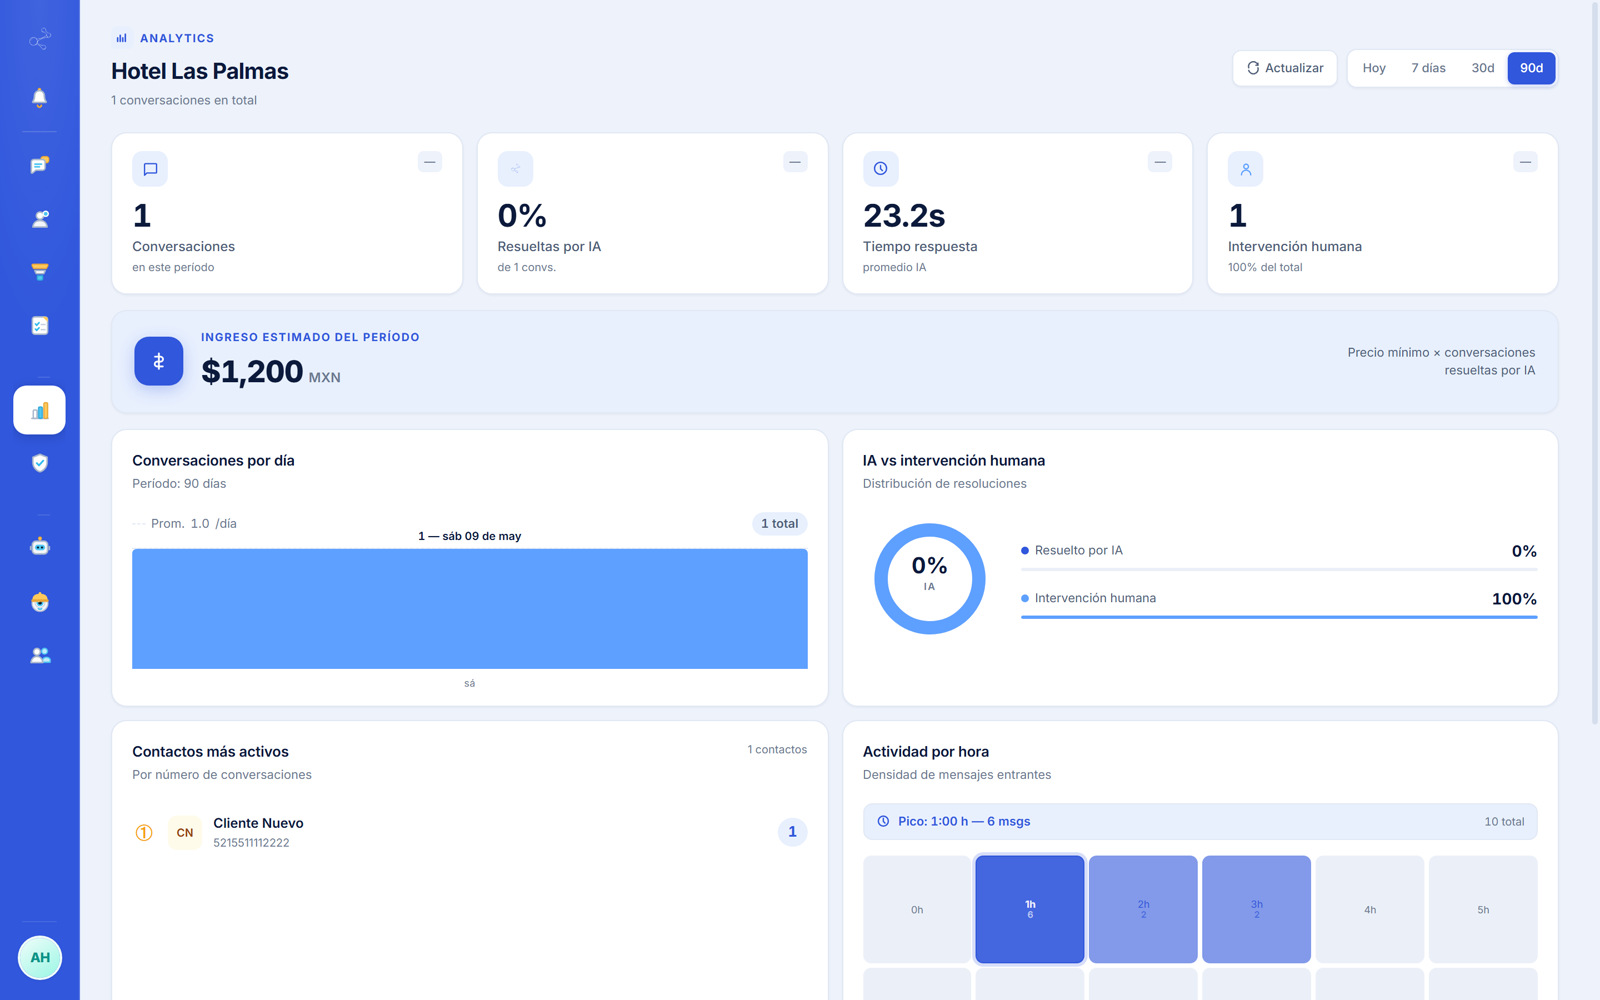This screenshot has height=1000, width=1600.
Task: Click the sparkle icon on the Resueltas por IA card
Action: 515,169
